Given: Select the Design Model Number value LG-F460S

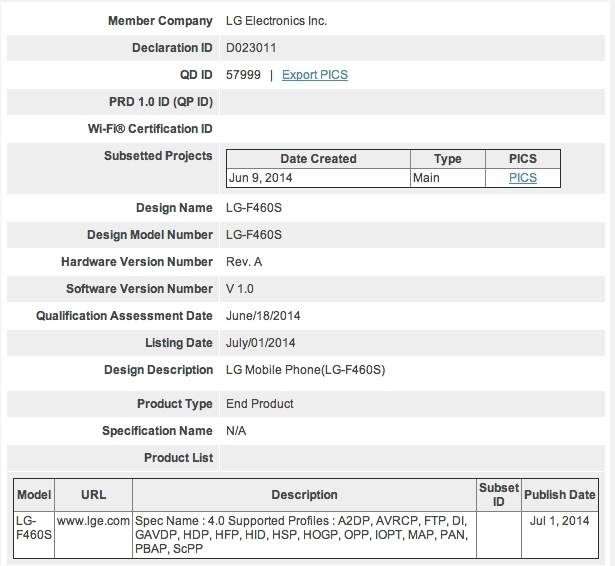Looking at the screenshot, I should 254,235.
